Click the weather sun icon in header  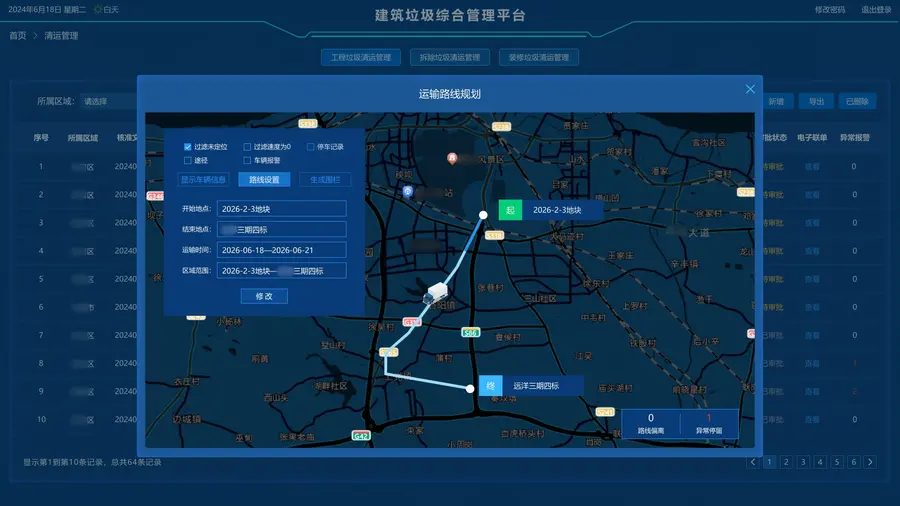pos(98,10)
